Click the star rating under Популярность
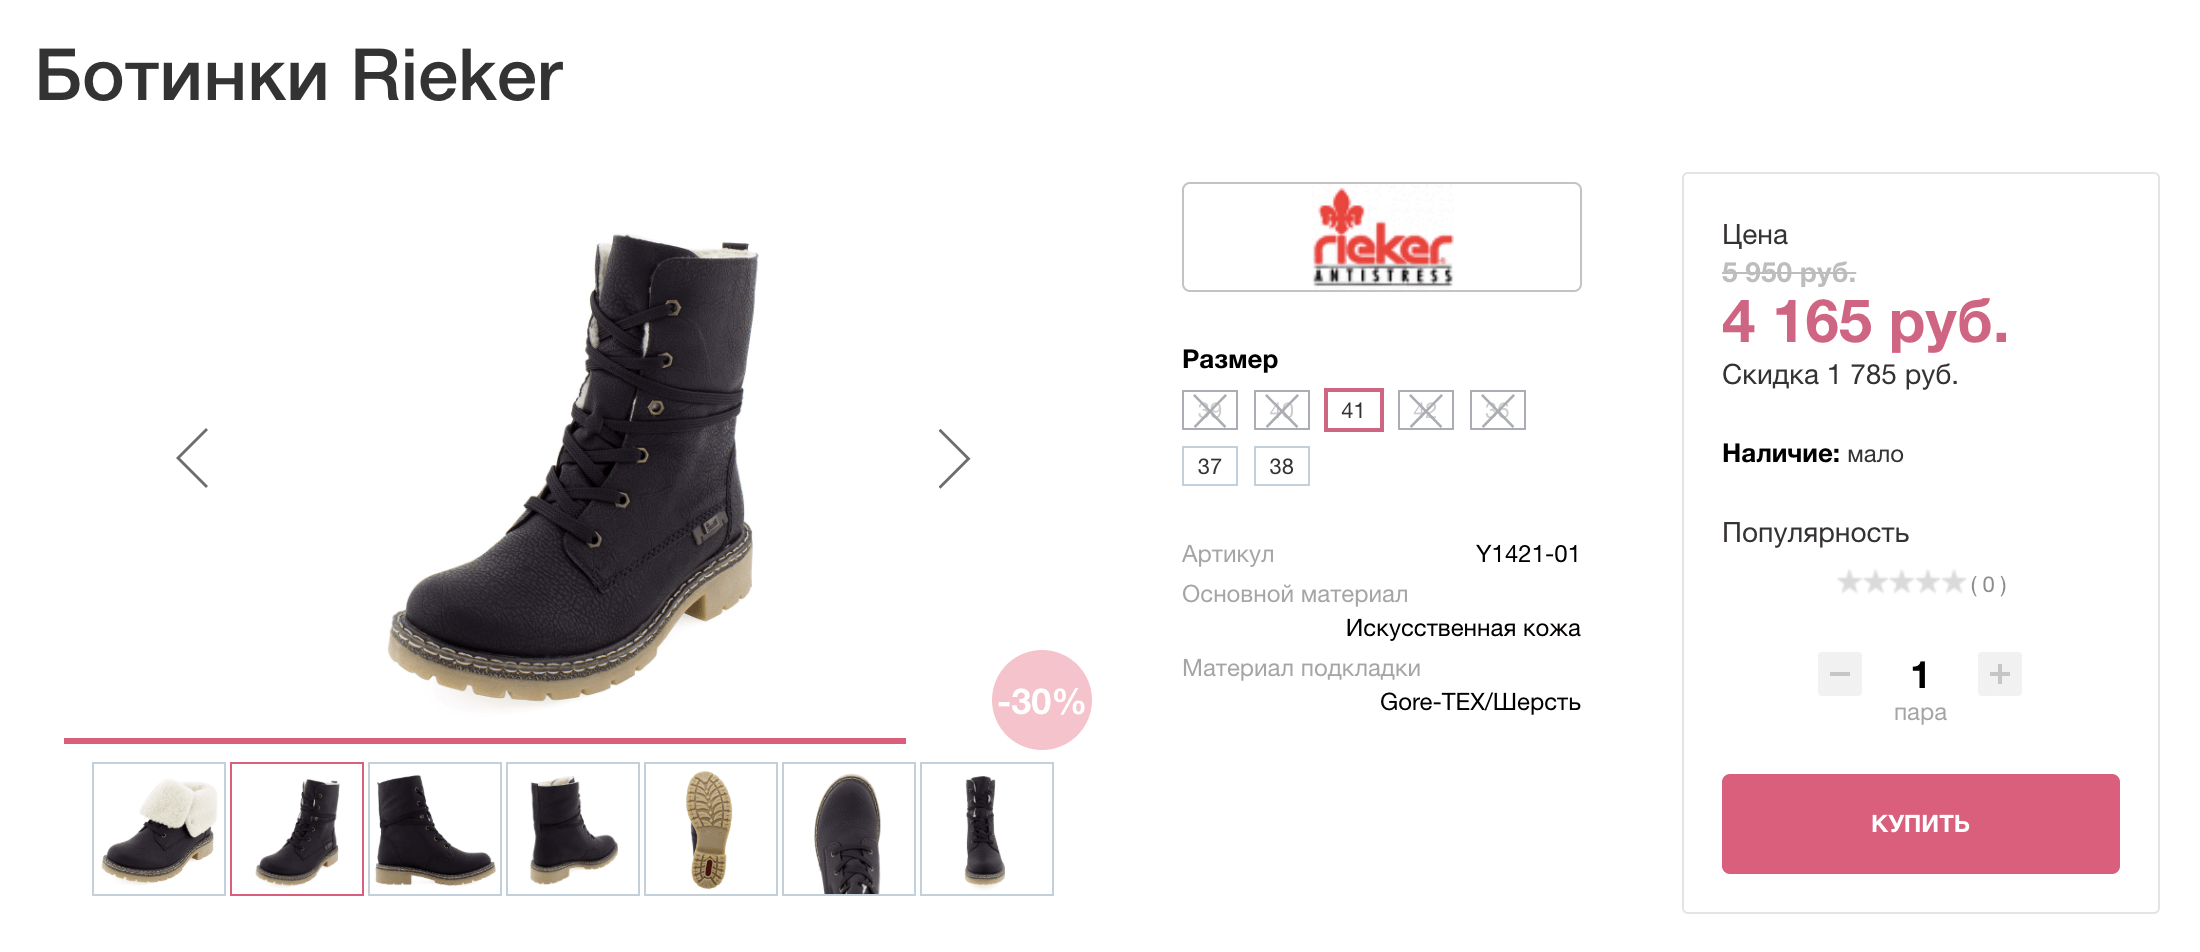 tap(1900, 582)
